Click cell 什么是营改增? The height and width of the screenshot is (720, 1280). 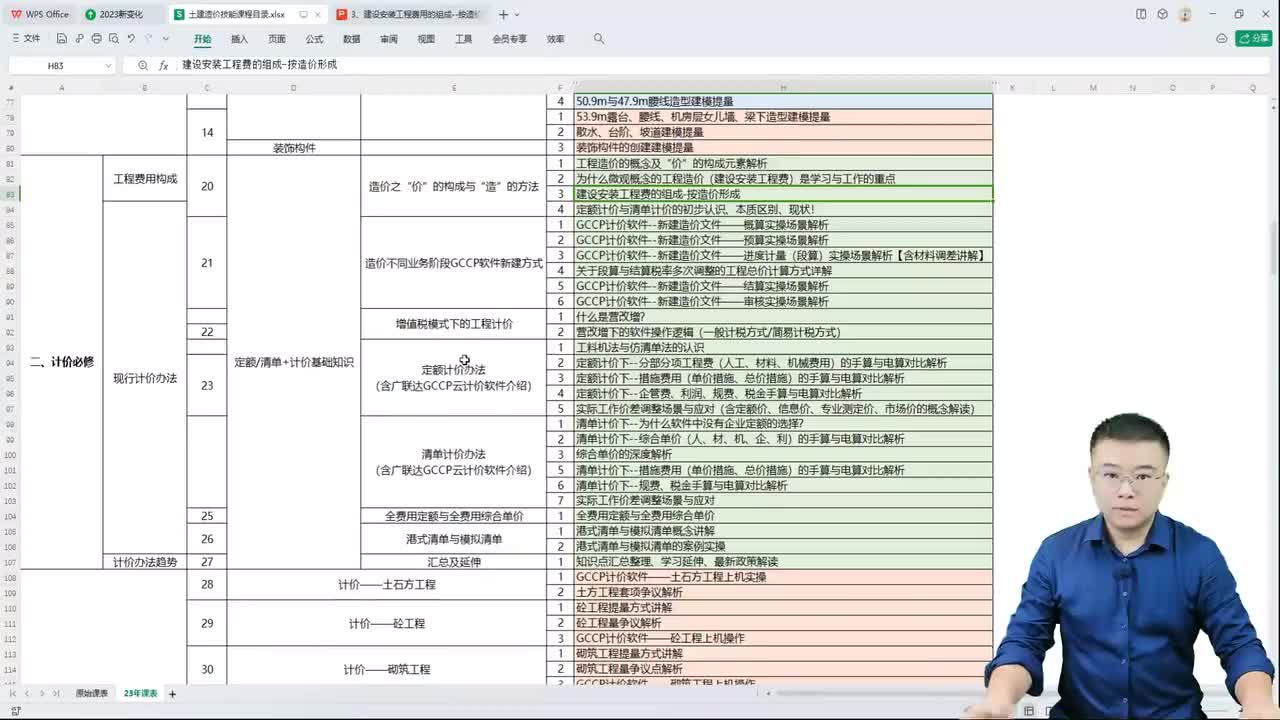[x=783, y=317]
